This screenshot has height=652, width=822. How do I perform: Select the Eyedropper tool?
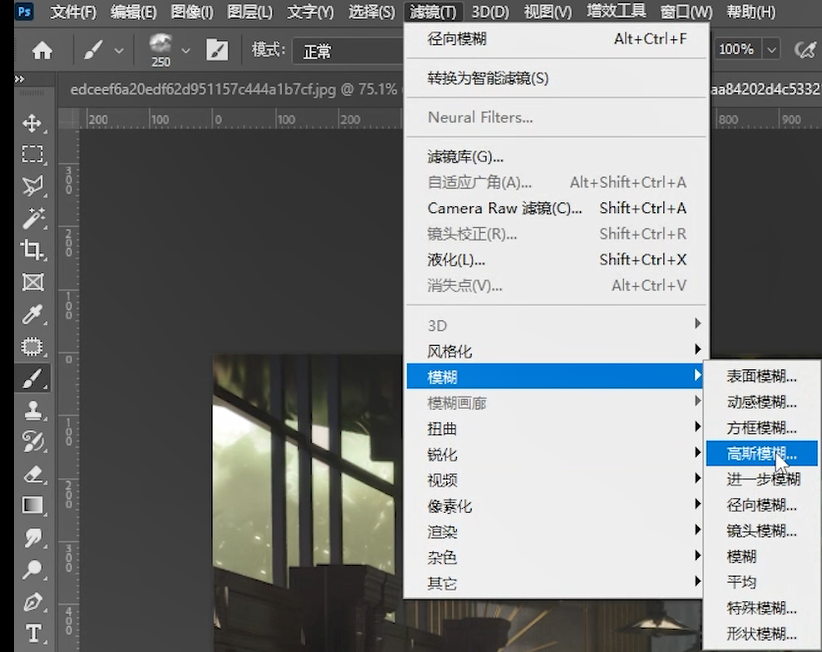click(x=33, y=314)
